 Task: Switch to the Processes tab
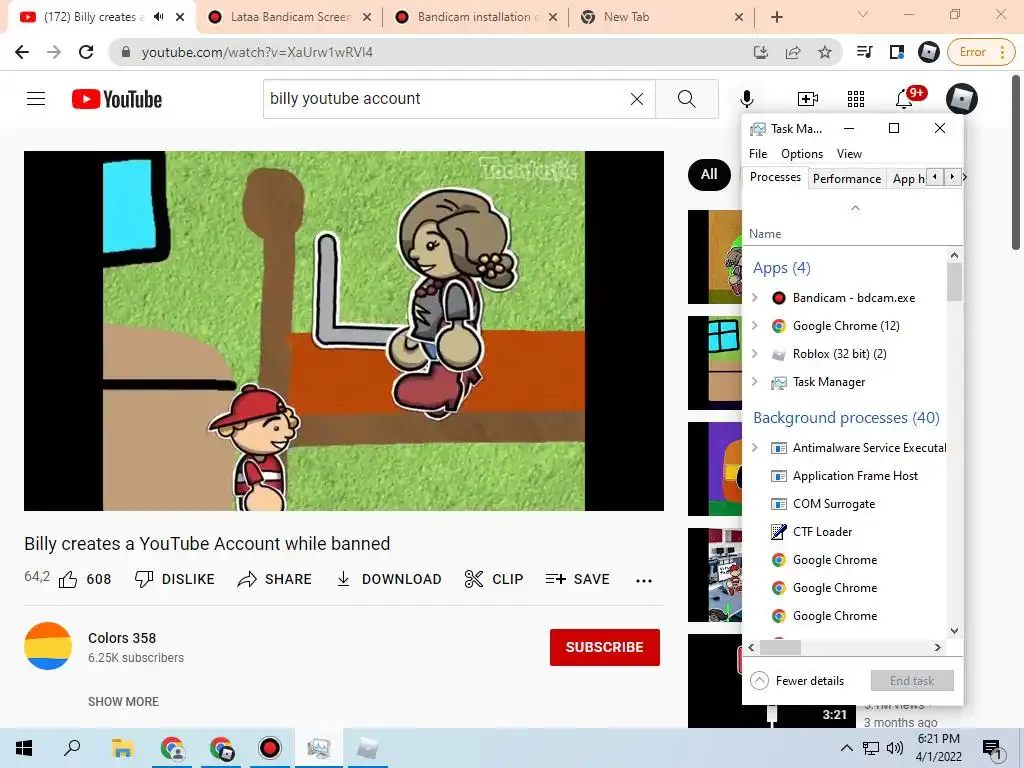(x=775, y=177)
